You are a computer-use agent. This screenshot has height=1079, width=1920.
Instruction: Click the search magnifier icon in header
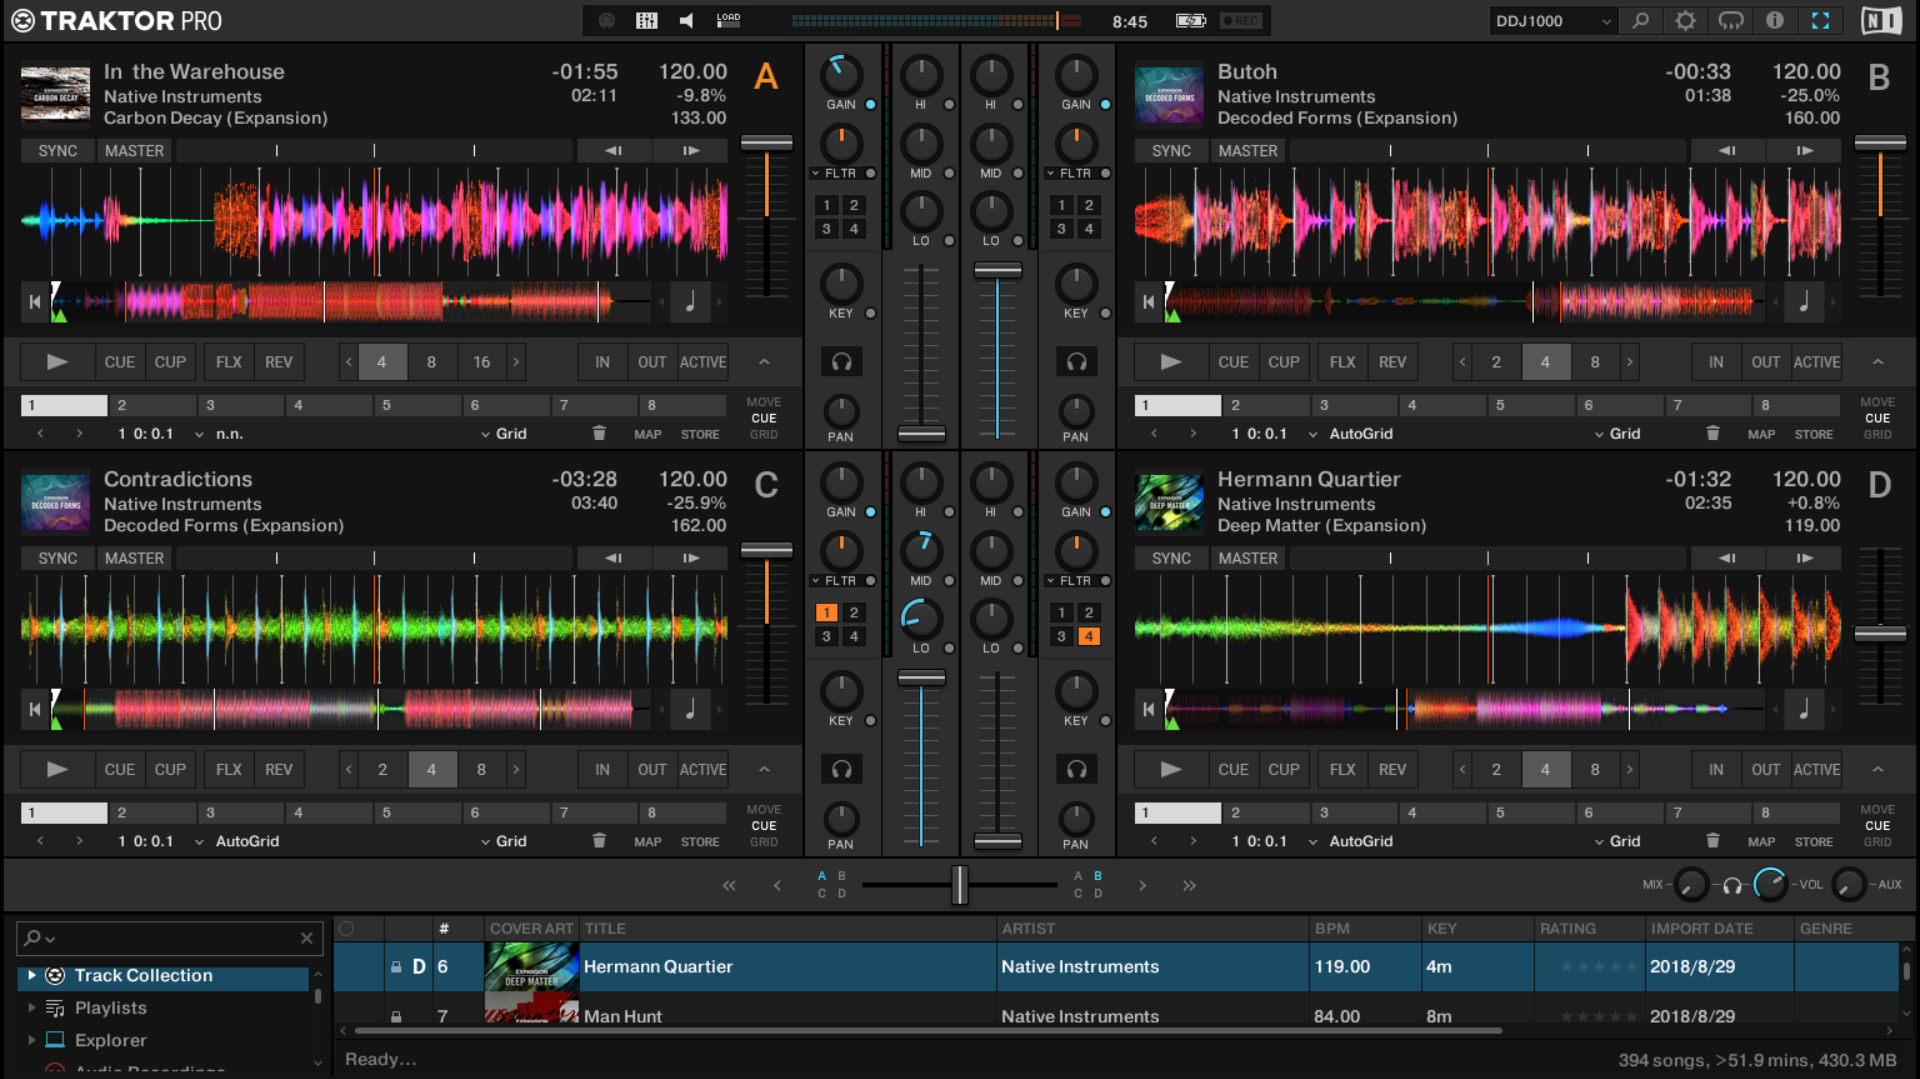pyautogui.click(x=1640, y=21)
